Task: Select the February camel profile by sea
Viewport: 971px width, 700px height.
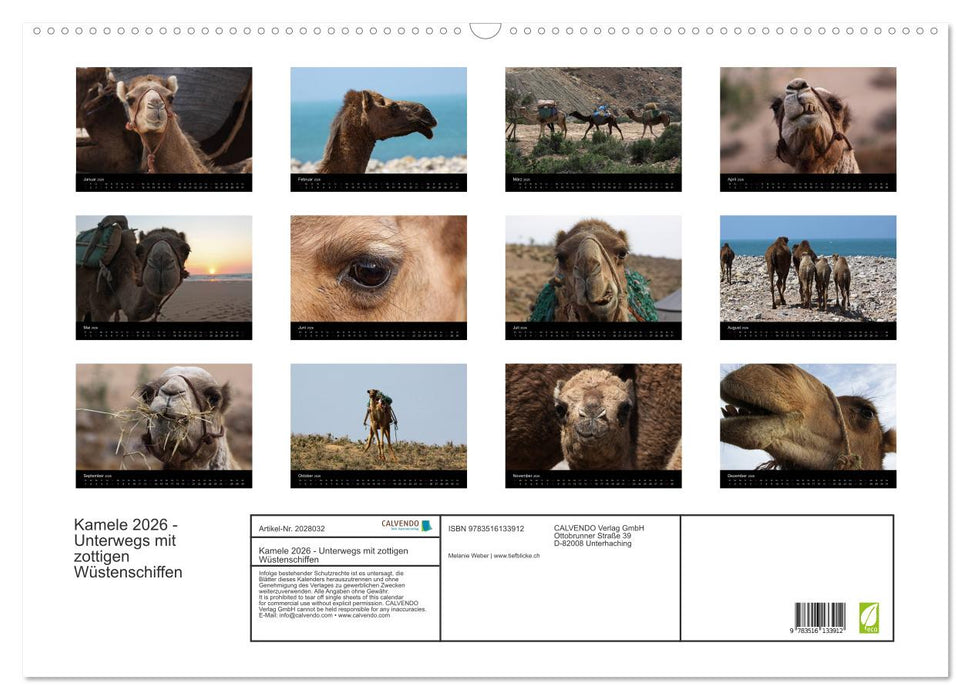Action: [x=378, y=121]
